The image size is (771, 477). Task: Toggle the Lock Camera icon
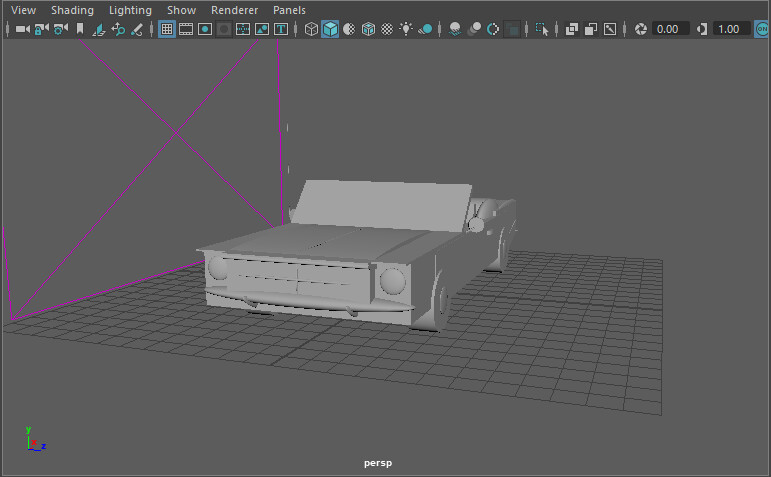42,30
